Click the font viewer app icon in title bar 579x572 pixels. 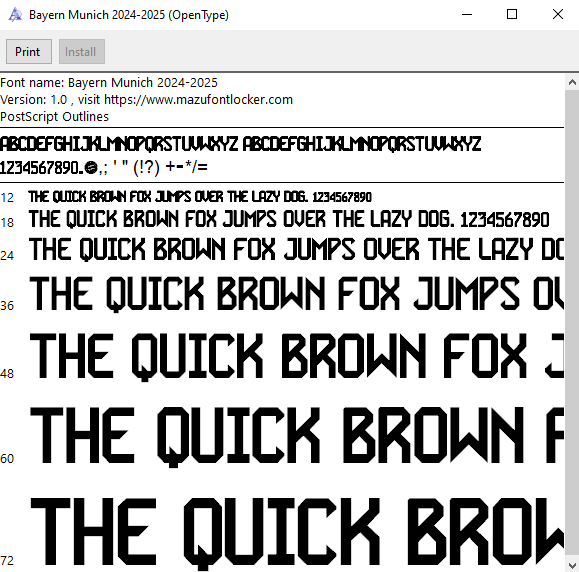click(x=15, y=15)
